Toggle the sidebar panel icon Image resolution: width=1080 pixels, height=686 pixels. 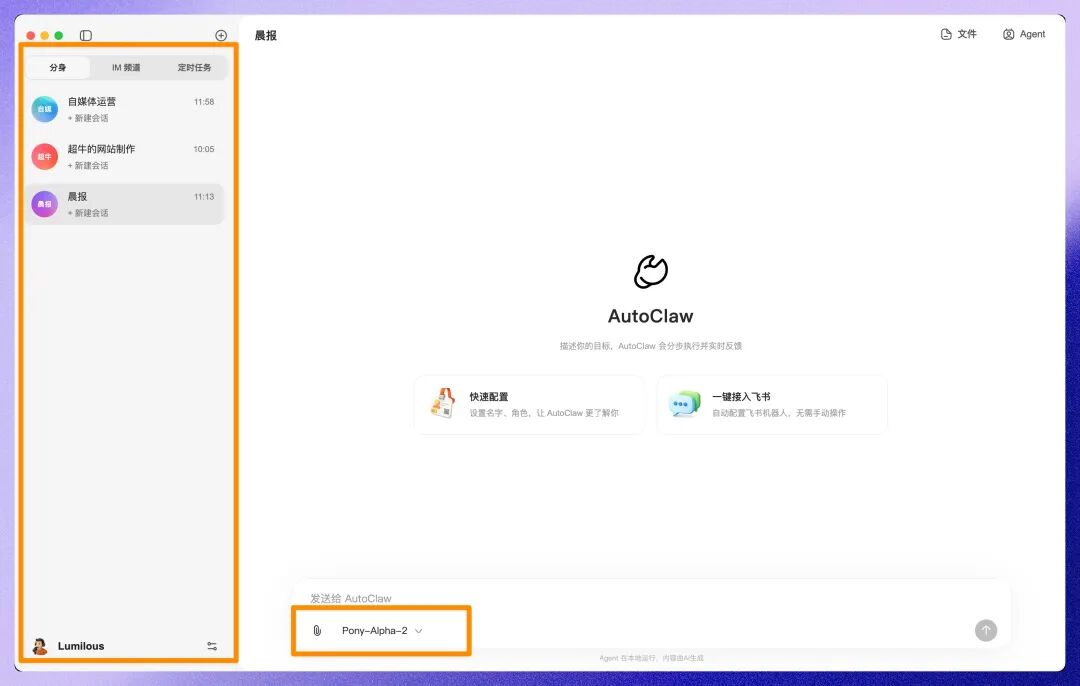click(85, 35)
